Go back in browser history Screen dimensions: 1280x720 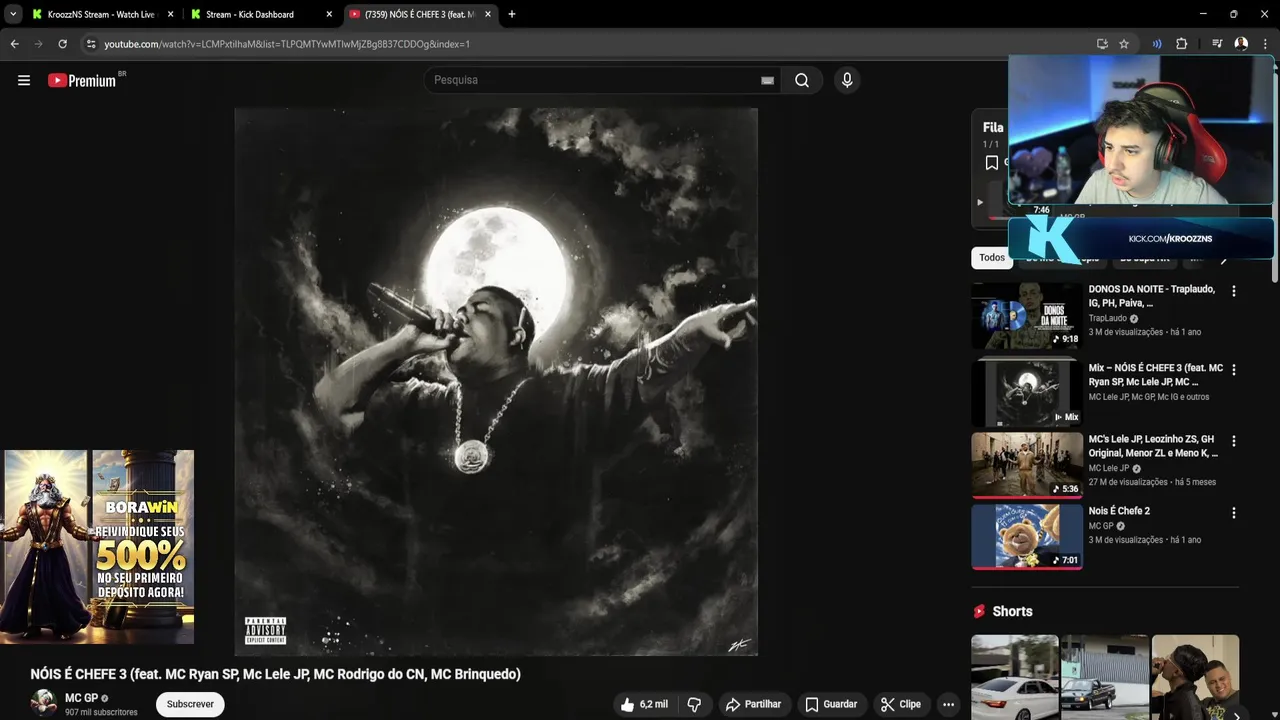(14, 44)
